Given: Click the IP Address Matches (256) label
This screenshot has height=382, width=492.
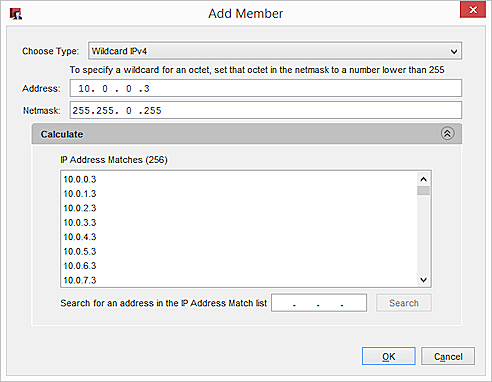Looking at the screenshot, I should tap(114, 160).
